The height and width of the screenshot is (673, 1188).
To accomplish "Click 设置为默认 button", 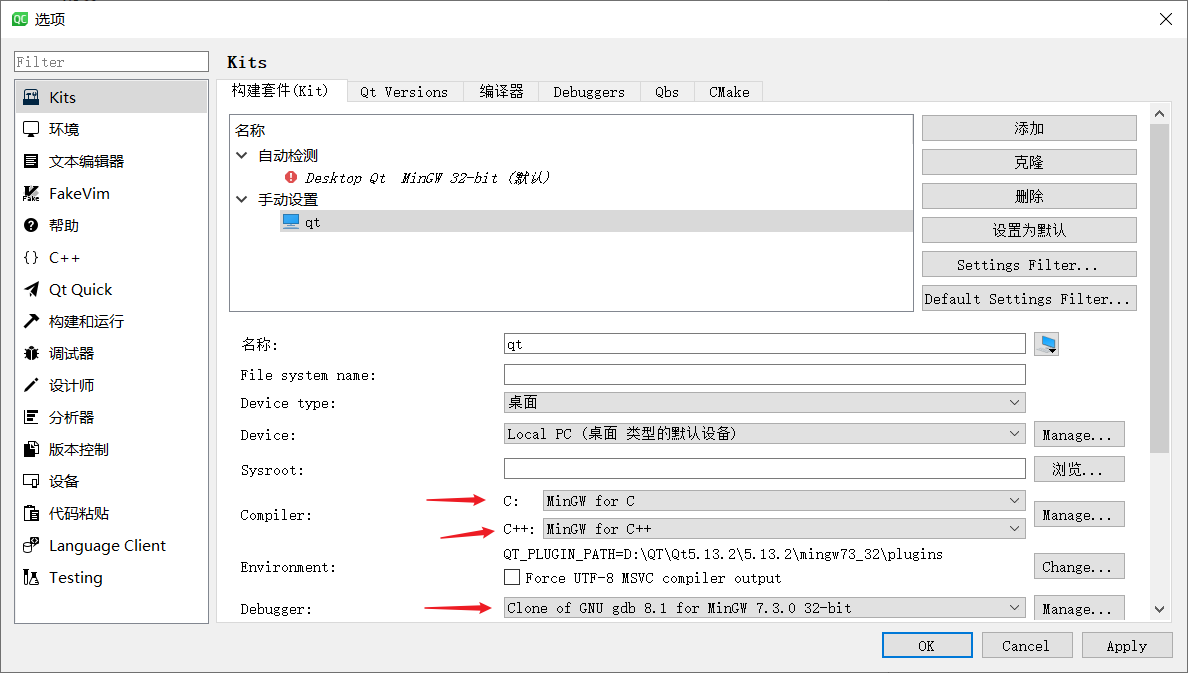I will point(1029,230).
